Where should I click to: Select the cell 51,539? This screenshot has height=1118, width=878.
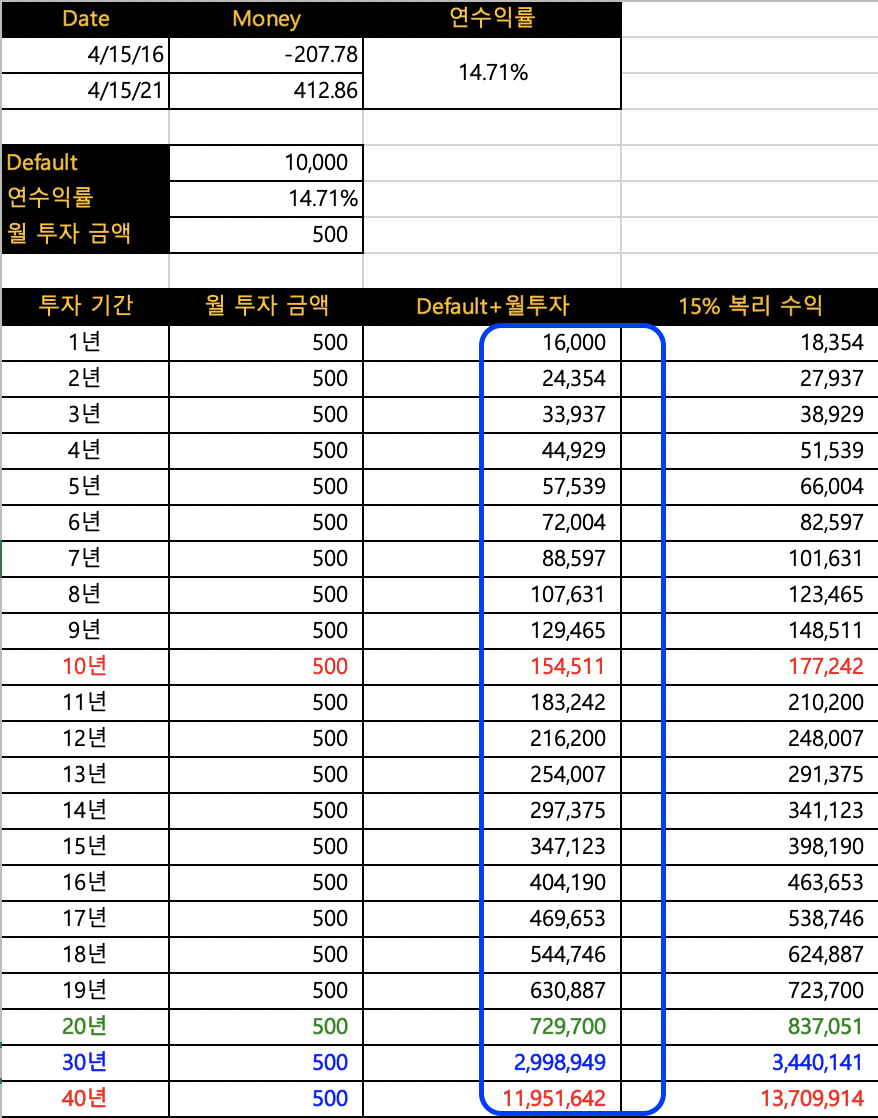(750, 451)
